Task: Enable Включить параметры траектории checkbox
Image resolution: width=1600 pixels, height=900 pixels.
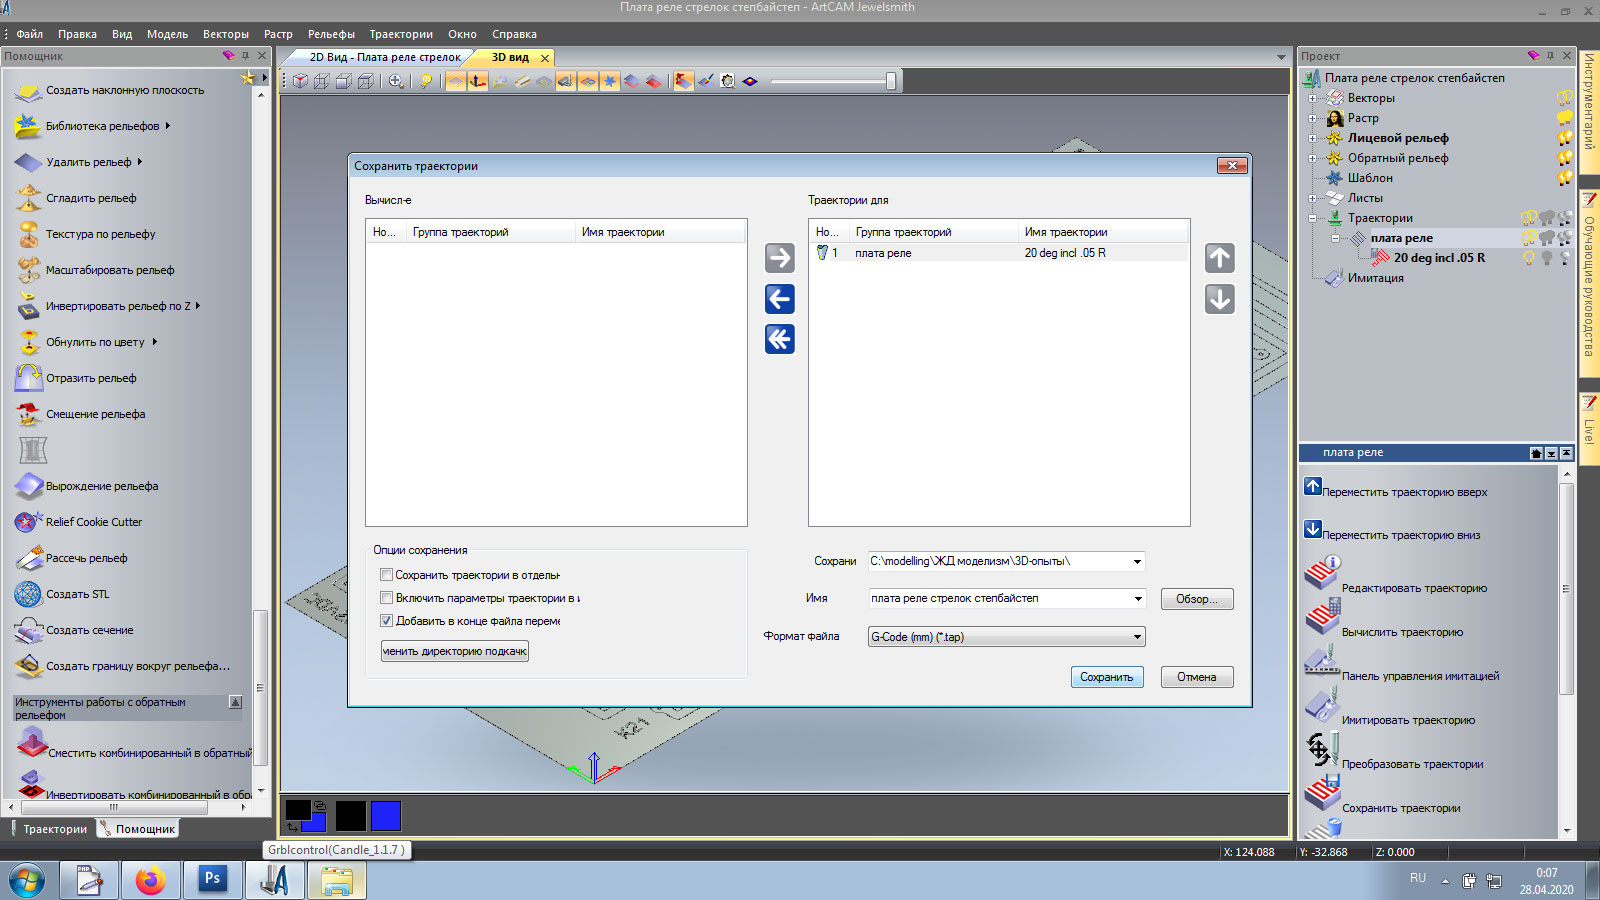Action: click(386, 598)
